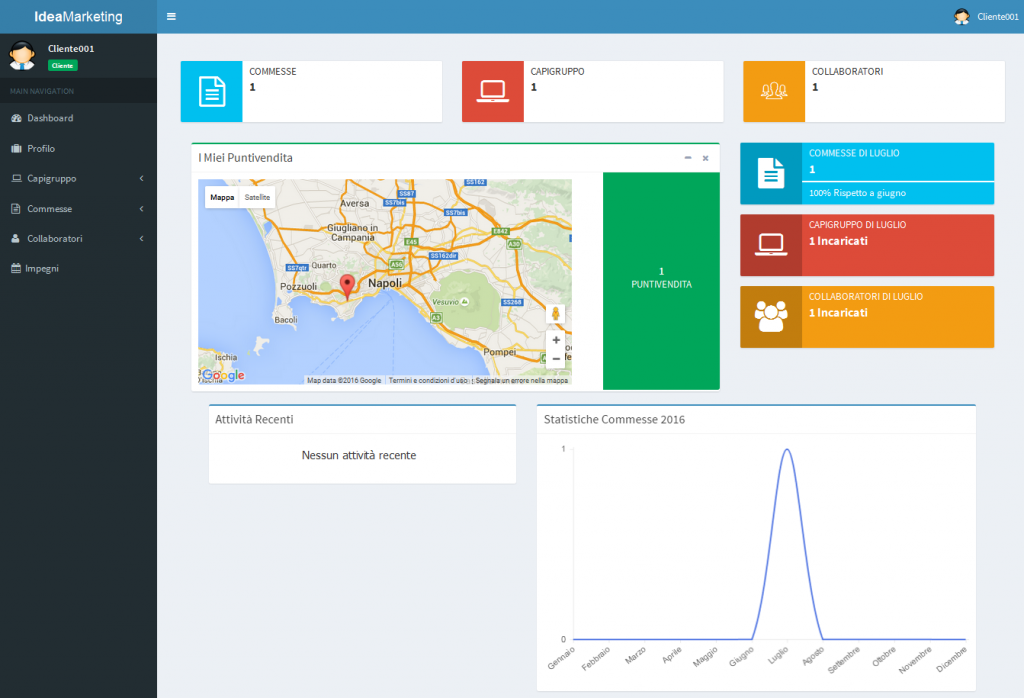Click the COMMESSE label in top tile
1024x698 pixels.
click(x=273, y=71)
